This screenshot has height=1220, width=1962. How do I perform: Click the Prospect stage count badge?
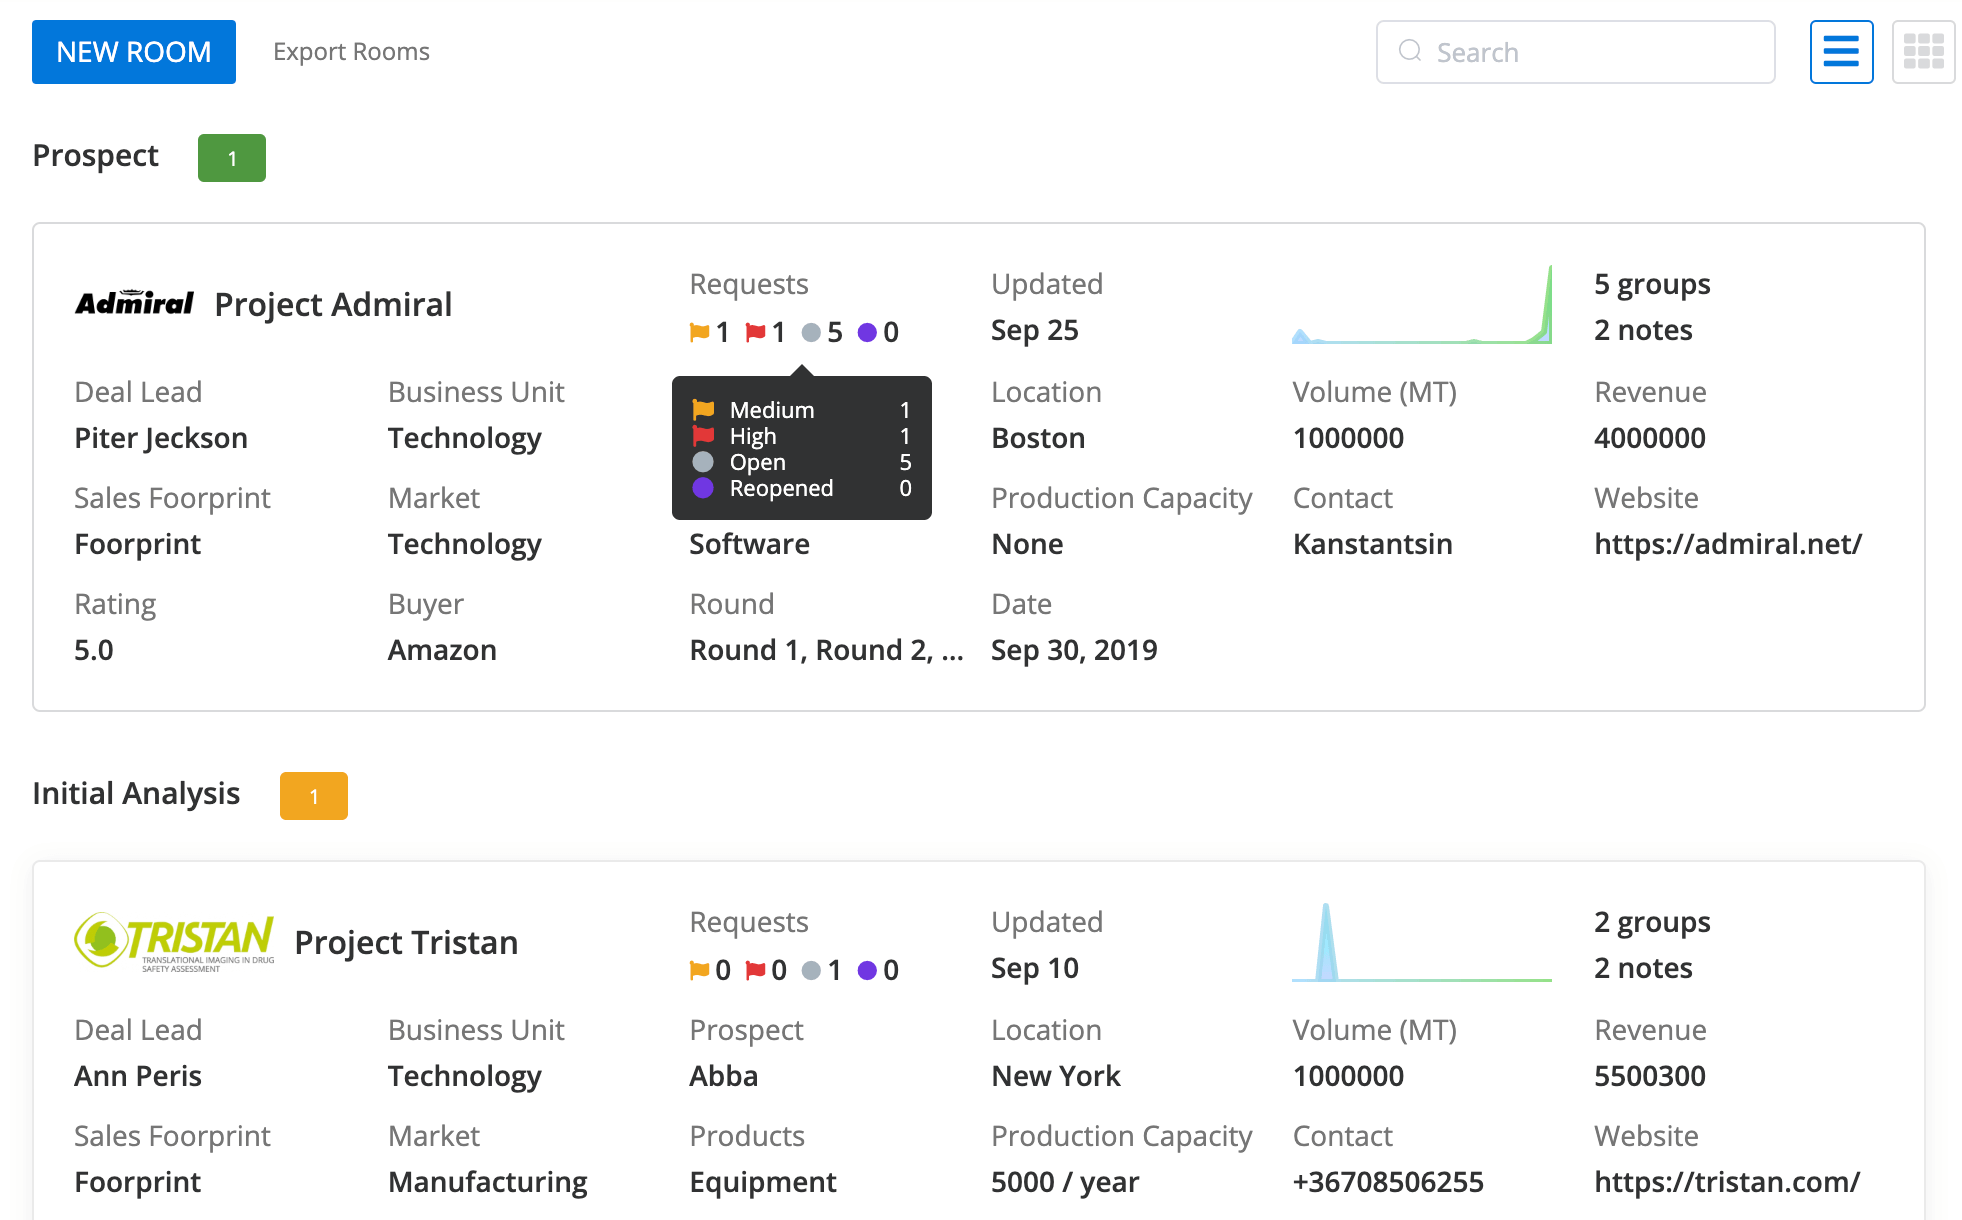coord(231,157)
